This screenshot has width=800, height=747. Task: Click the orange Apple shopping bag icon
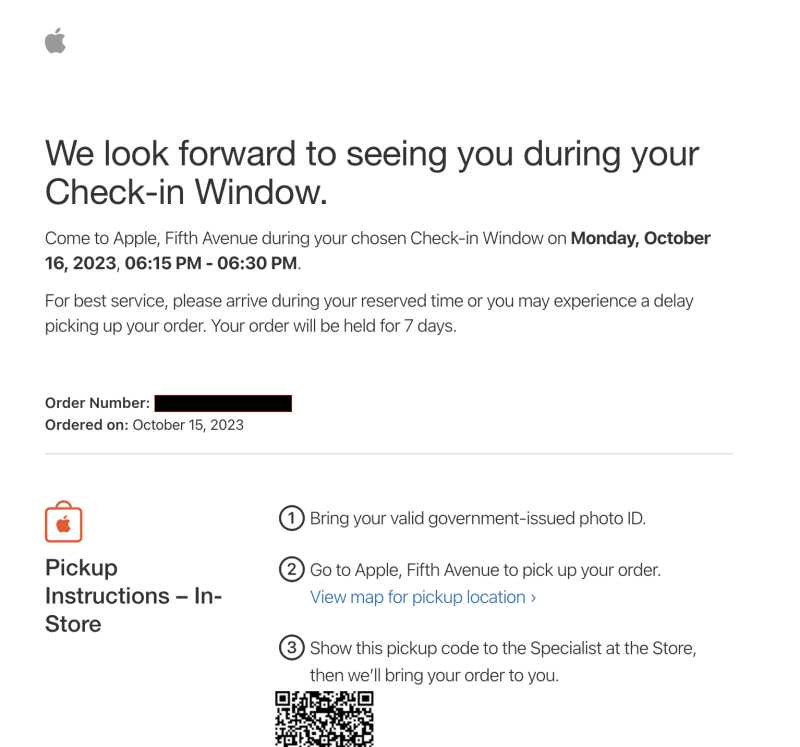click(63, 522)
